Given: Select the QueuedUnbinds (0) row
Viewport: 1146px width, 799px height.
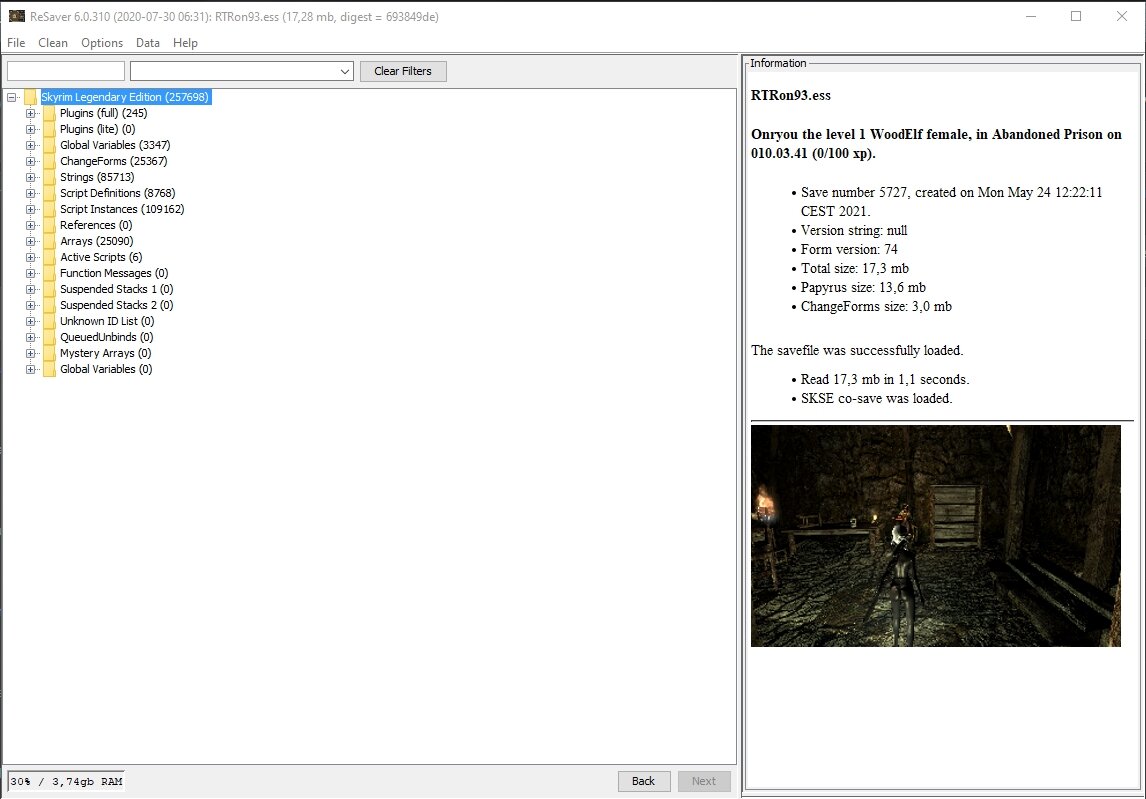Looking at the screenshot, I should tap(107, 338).
